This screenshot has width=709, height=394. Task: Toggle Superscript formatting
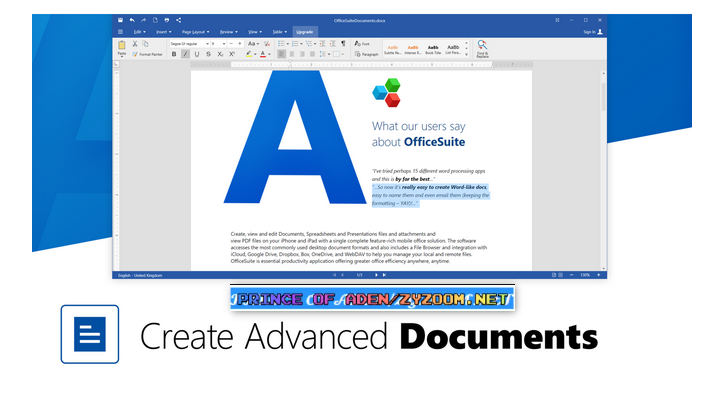click(232, 54)
